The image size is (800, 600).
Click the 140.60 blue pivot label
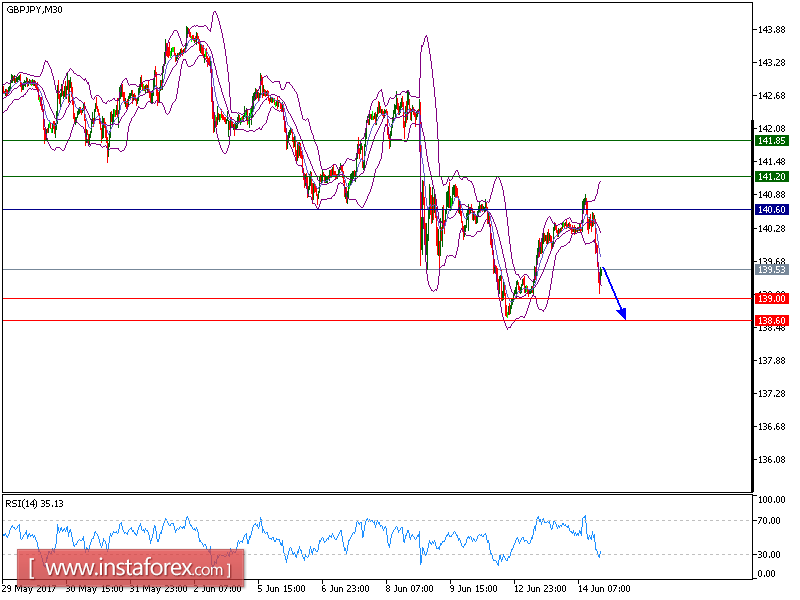point(771,210)
